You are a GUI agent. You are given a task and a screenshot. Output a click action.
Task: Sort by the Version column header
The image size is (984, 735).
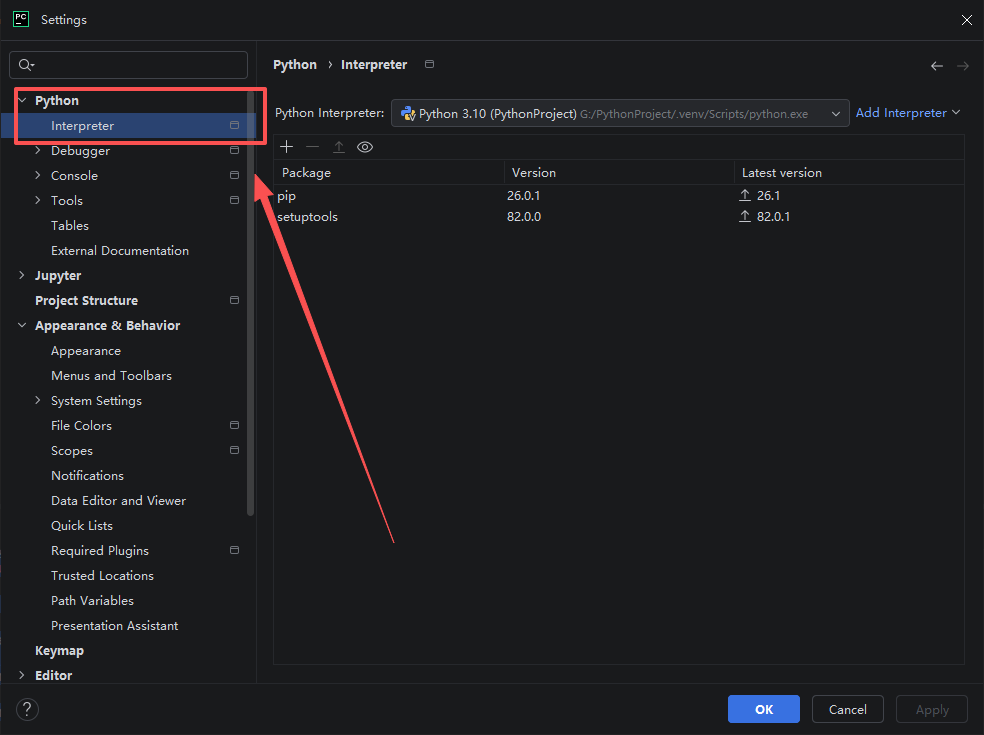pyautogui.click(x=619, y=173)
